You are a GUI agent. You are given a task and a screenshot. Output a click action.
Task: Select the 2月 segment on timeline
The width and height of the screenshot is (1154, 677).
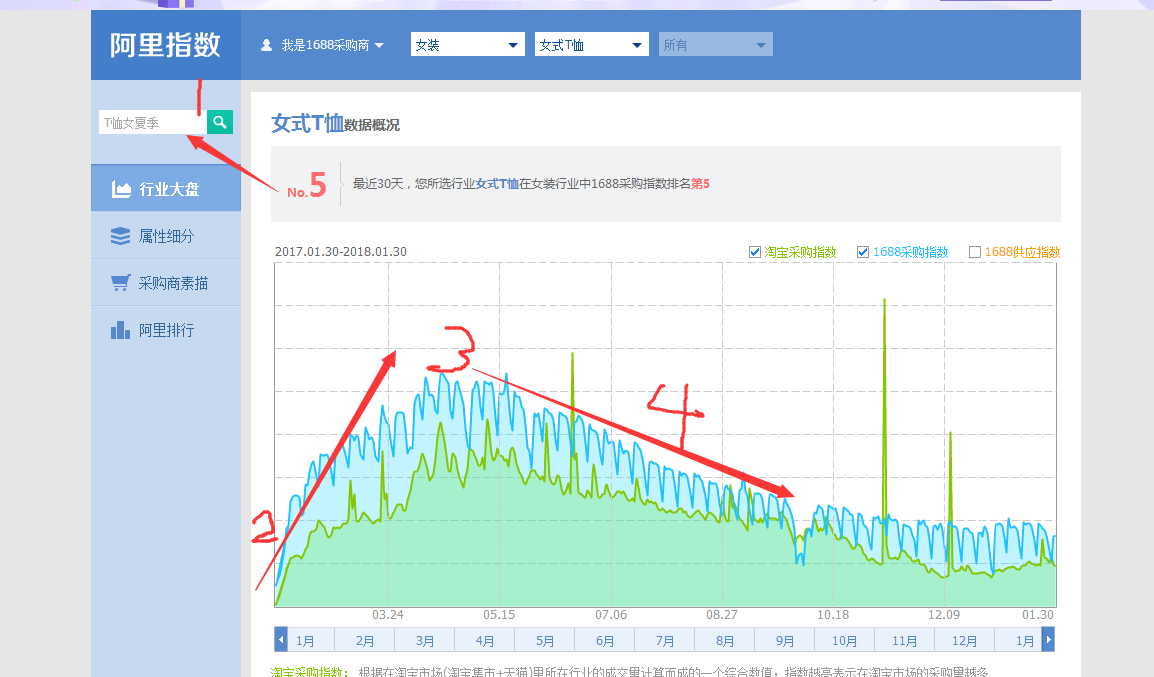coord(364,640)
